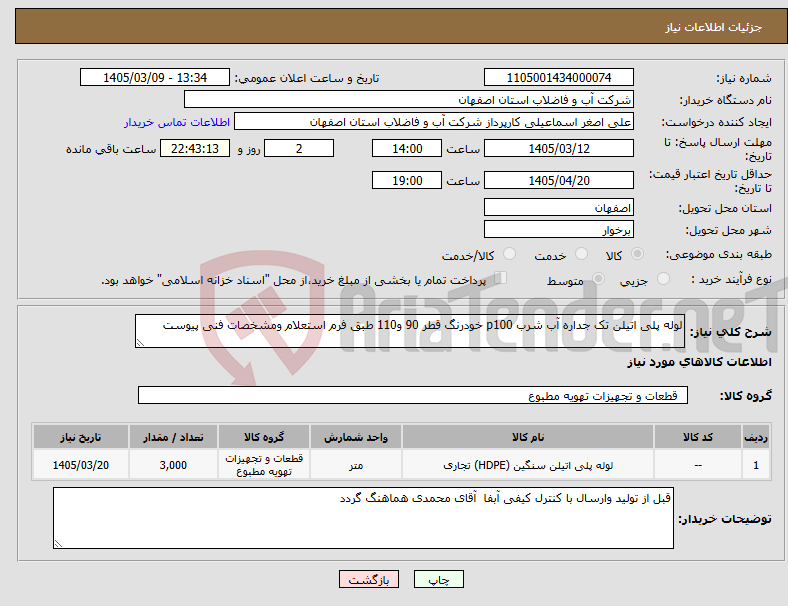Image resolution: width=788 pixels, height=606 pixels.
Task: Click the announcement date field 1405/03/09 - 13:34
Action: (155, 78)
